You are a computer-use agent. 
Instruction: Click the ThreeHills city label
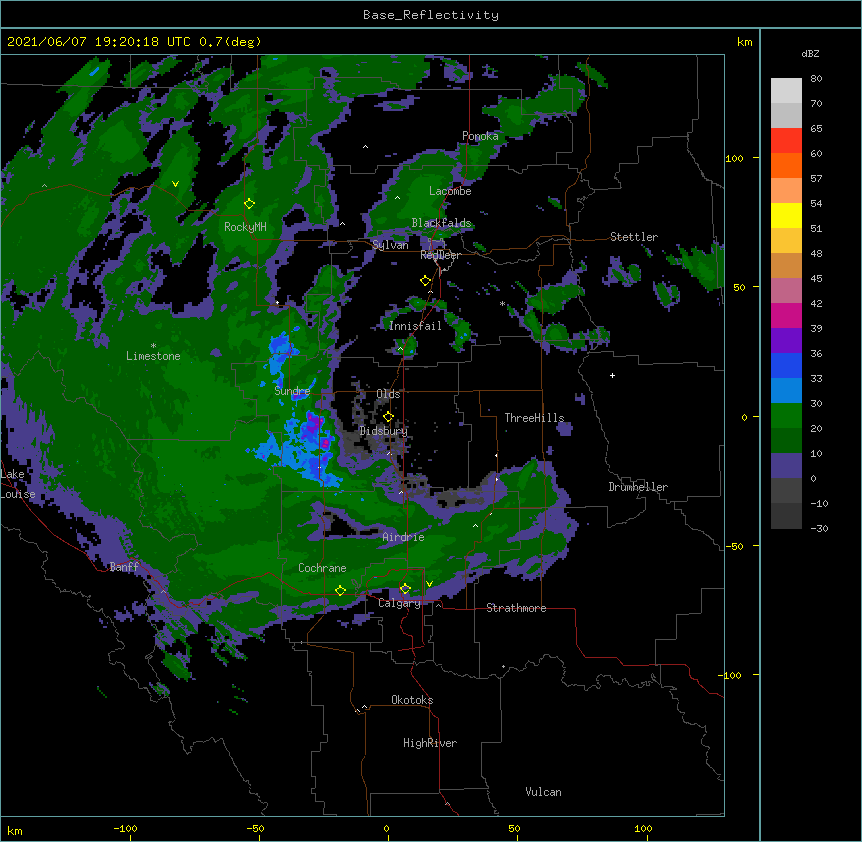(x=534, y=418)
